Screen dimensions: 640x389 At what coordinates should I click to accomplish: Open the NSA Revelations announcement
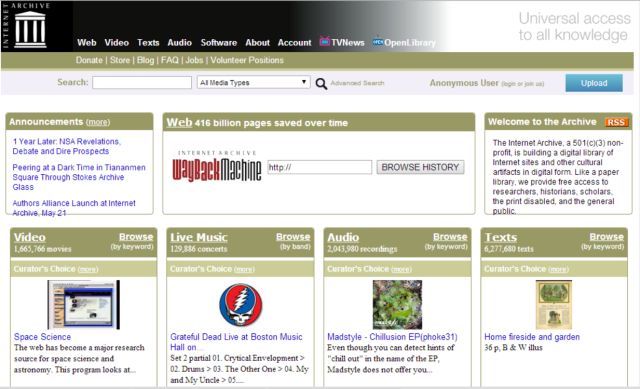click(67, 146)
